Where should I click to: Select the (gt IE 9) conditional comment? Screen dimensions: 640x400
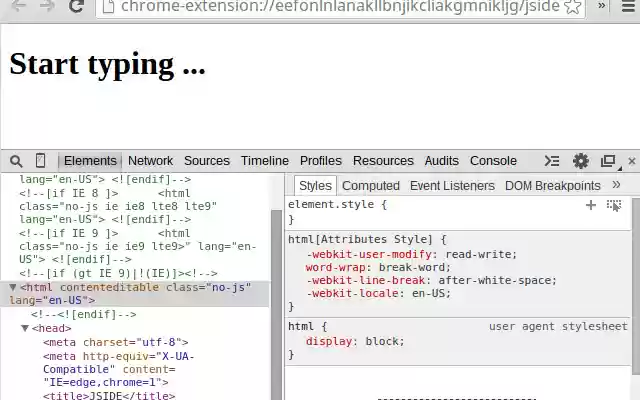point(118,273)
